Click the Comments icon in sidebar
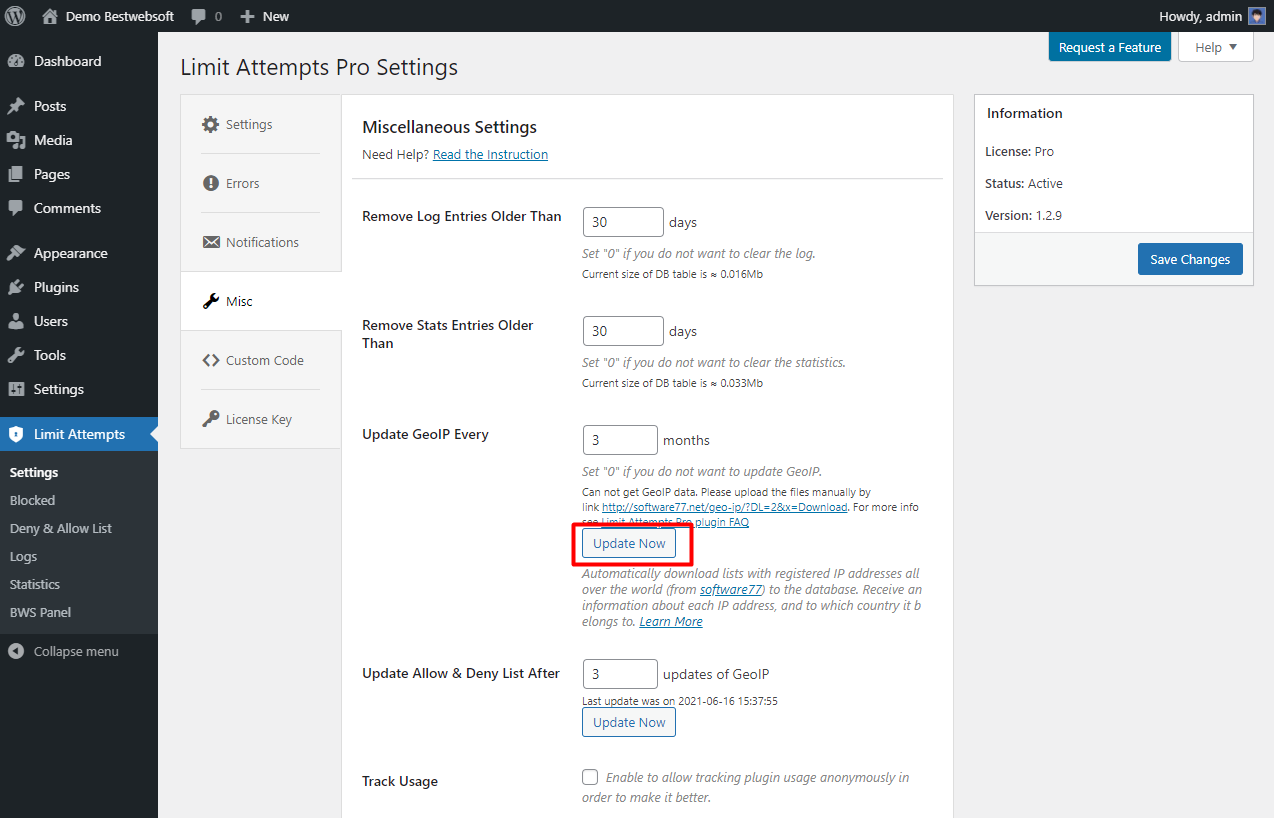The width and height of the screenshot is (1274, 818). pyautogui.click(x=16, y=208)
